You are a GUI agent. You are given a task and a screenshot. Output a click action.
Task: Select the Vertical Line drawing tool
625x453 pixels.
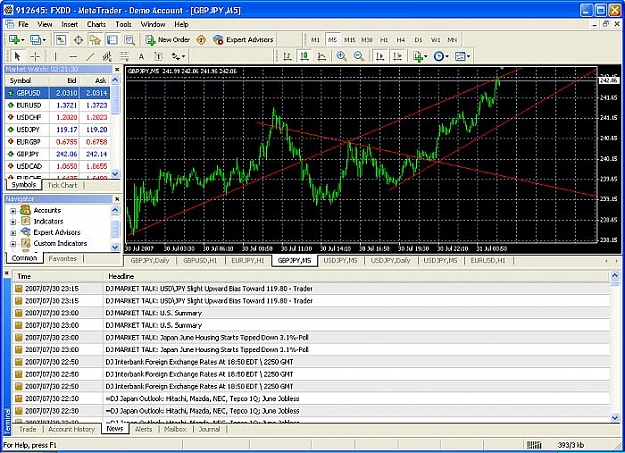pyautogui.click(x=55, y=56)
